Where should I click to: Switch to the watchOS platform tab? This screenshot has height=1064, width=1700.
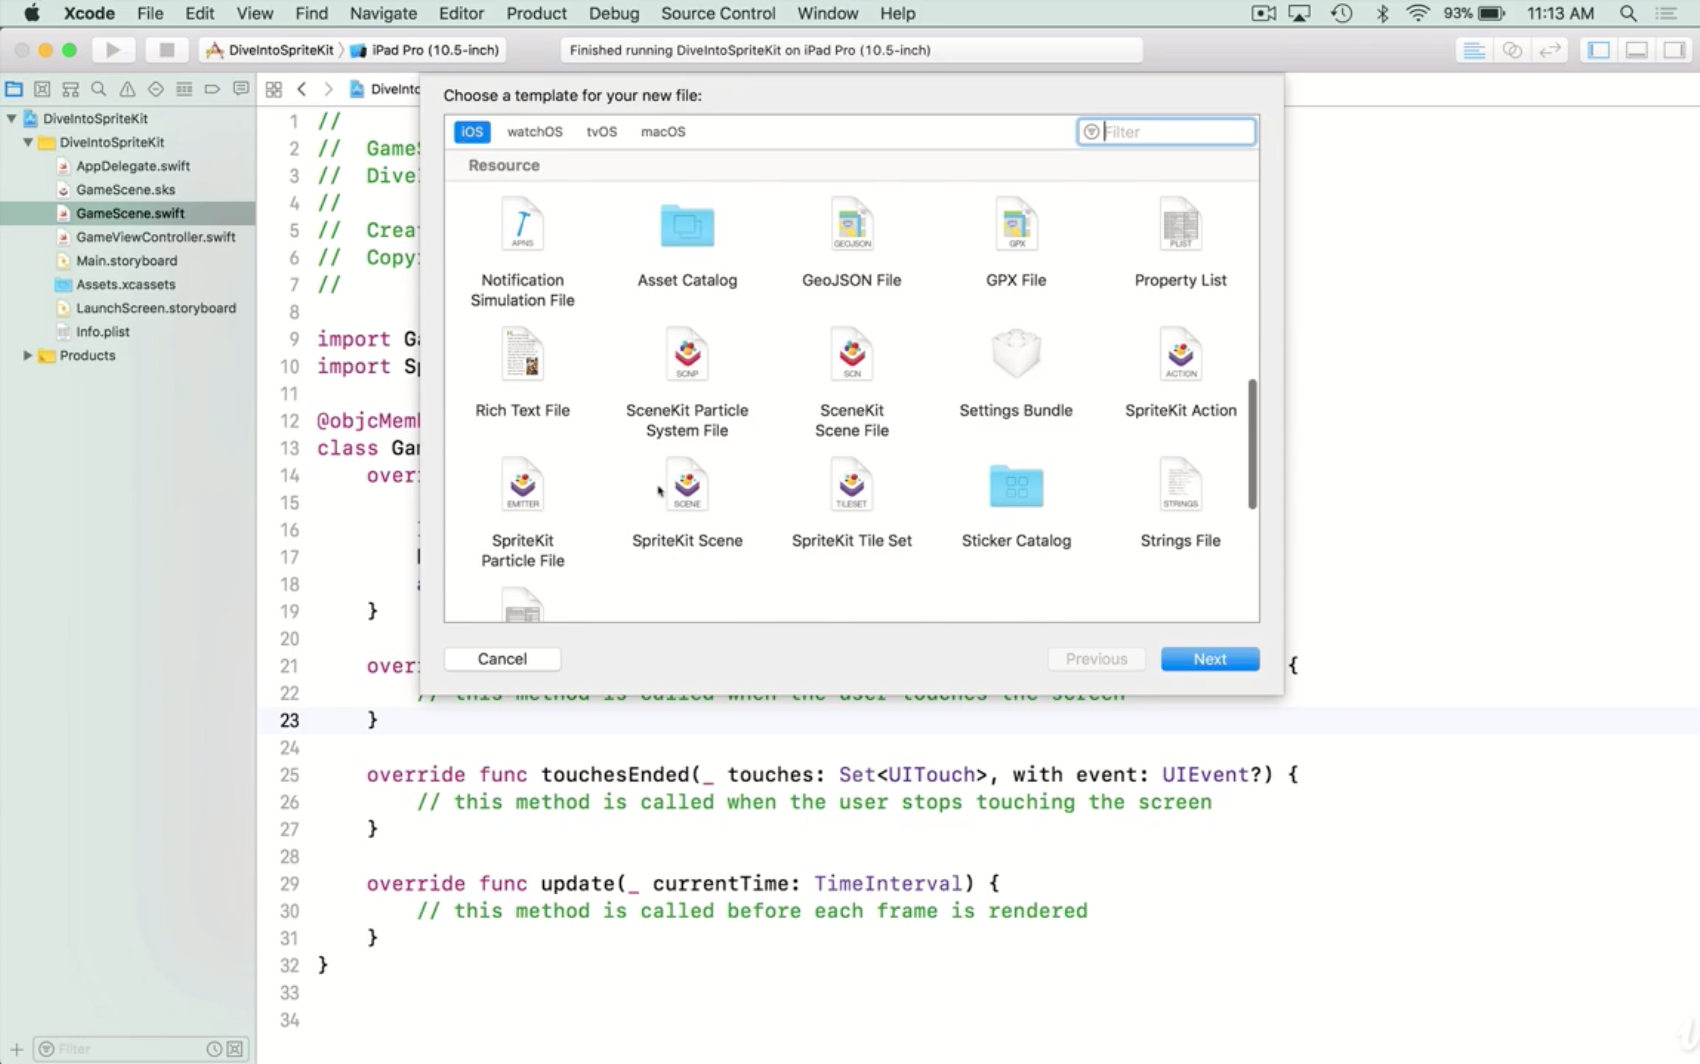535,131
